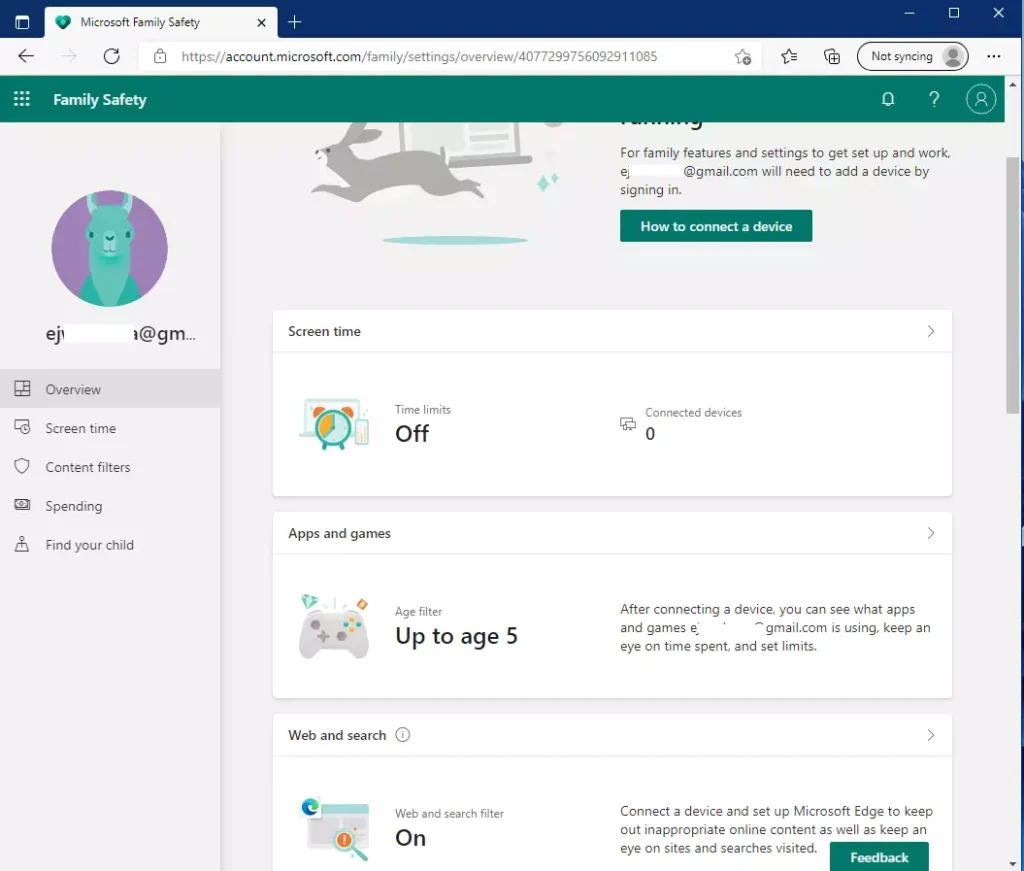Screen dimensions: 1024x871
Task: Click the scrollbar down arrow
Action: pos(1013,864)
